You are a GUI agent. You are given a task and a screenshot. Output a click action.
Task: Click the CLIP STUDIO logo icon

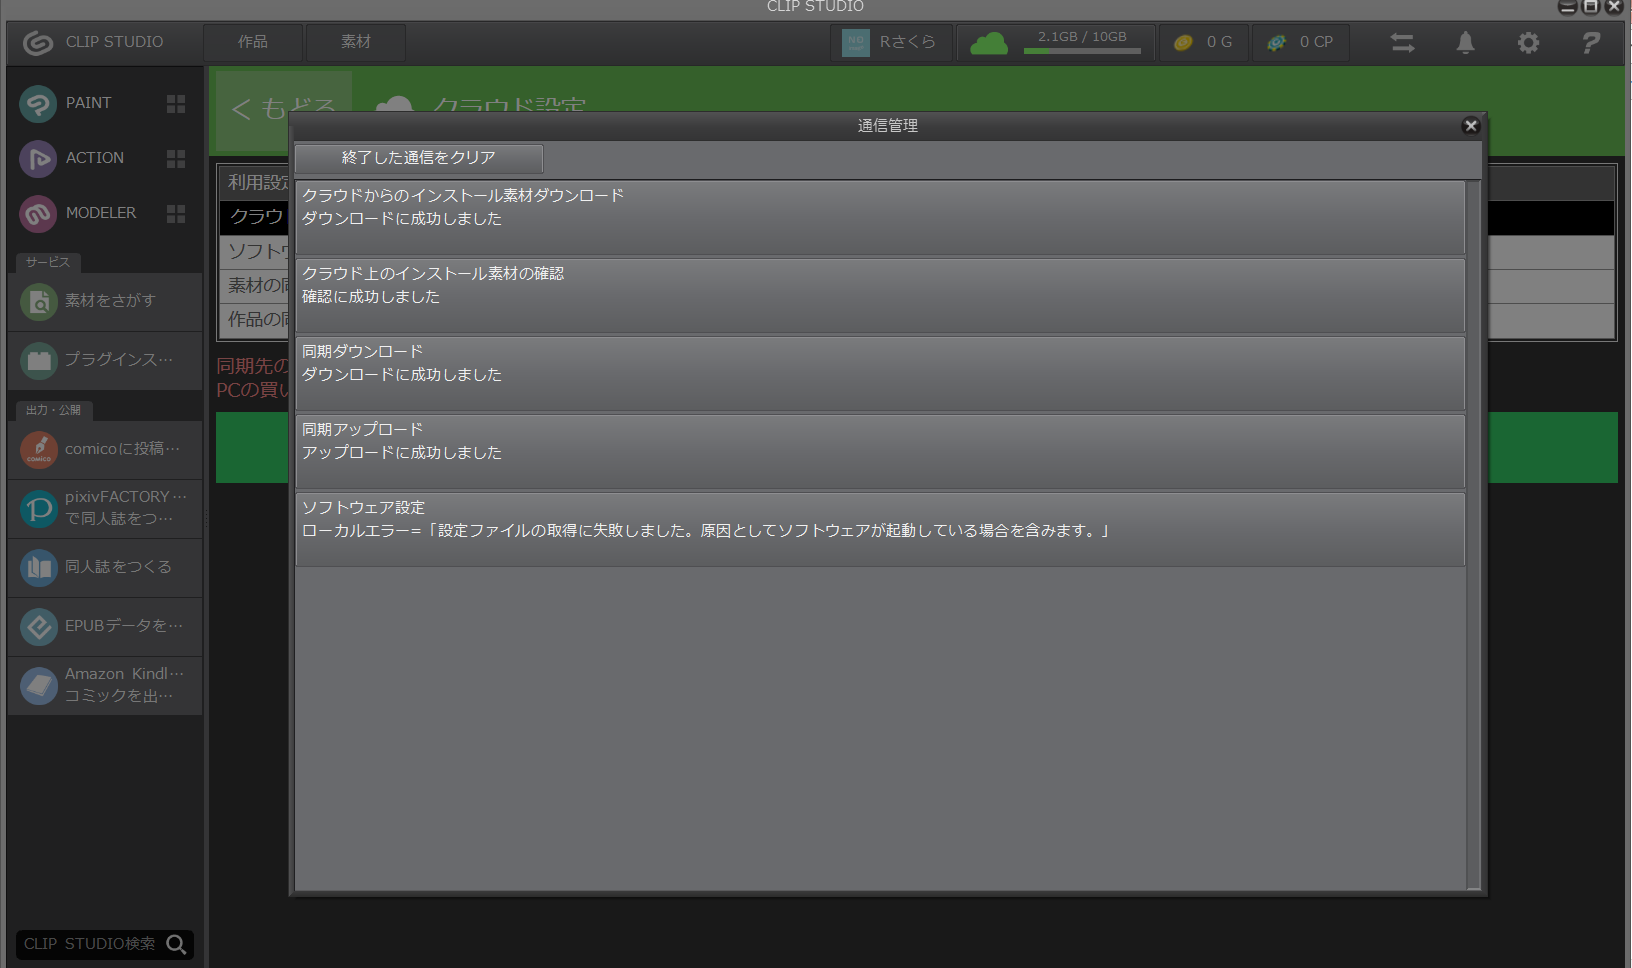pyautogui.click(x=37, y=42)
